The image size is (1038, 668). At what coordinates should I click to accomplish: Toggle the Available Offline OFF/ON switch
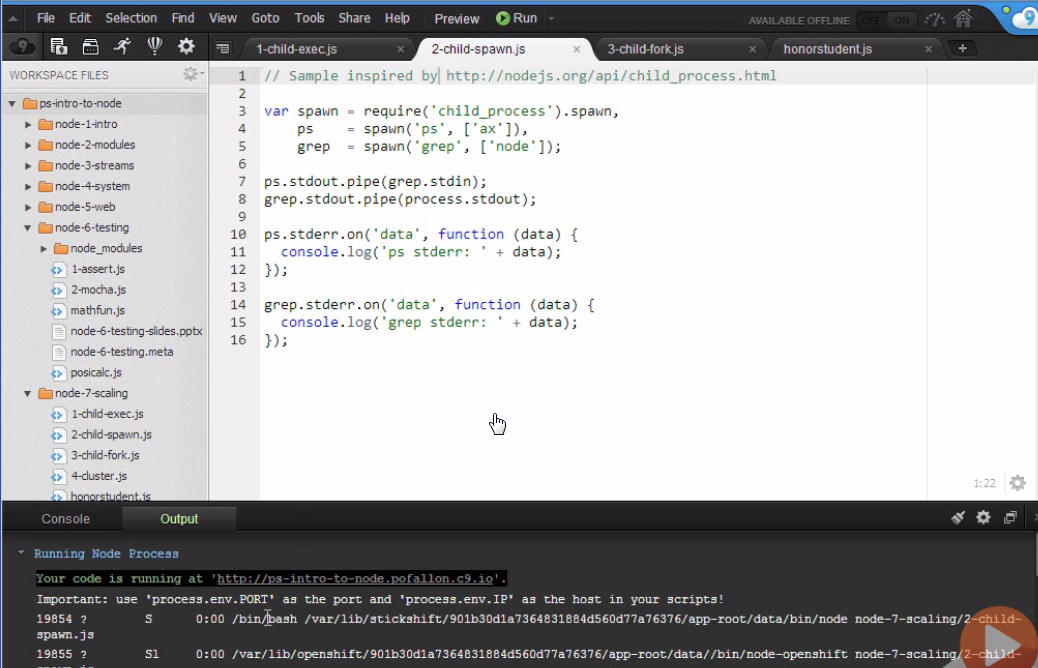887,20
